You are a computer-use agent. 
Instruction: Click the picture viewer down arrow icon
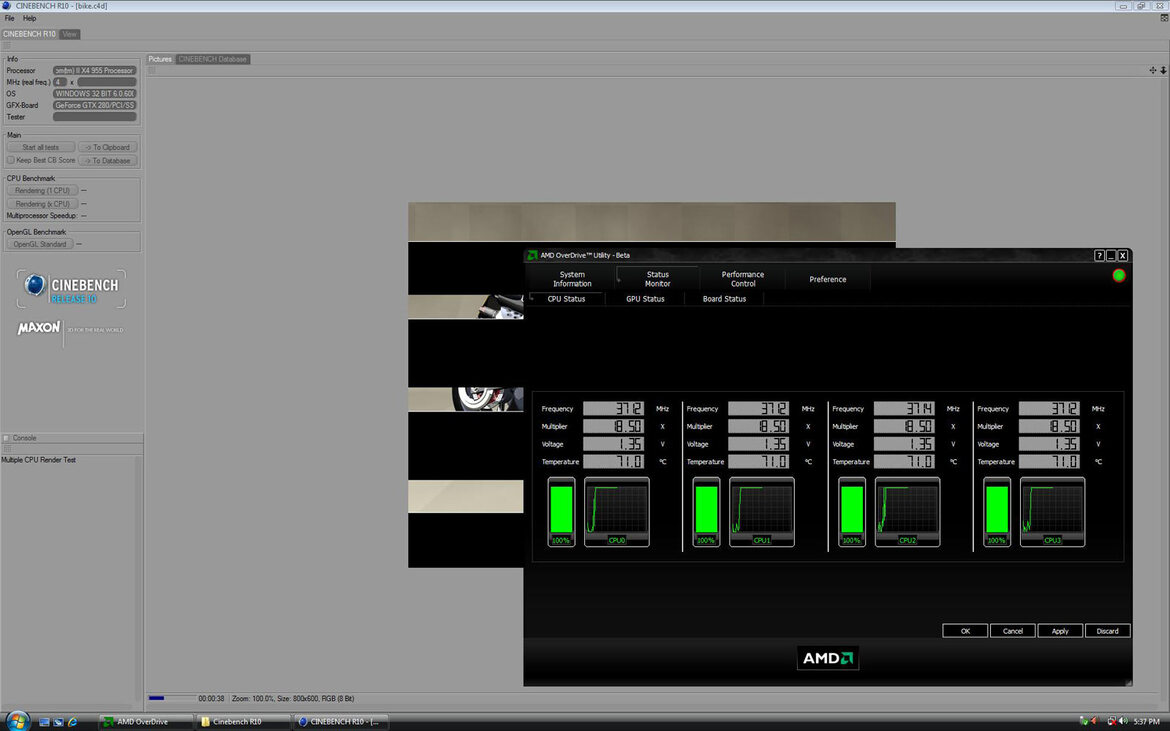[1163, 70]
